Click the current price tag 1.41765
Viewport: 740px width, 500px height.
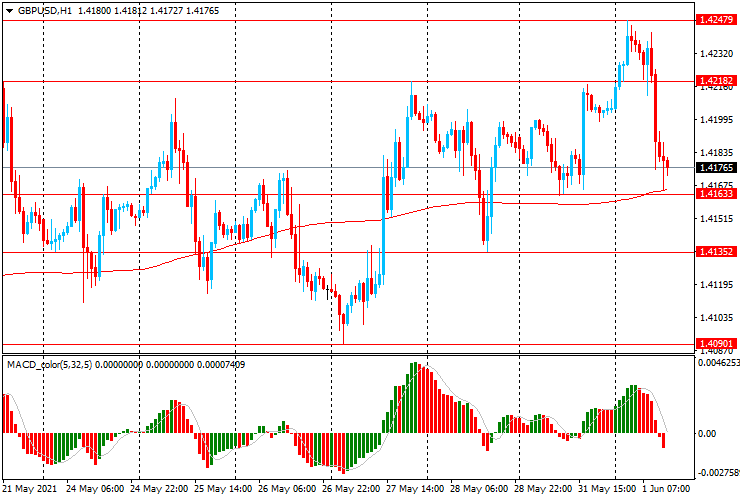718,167
